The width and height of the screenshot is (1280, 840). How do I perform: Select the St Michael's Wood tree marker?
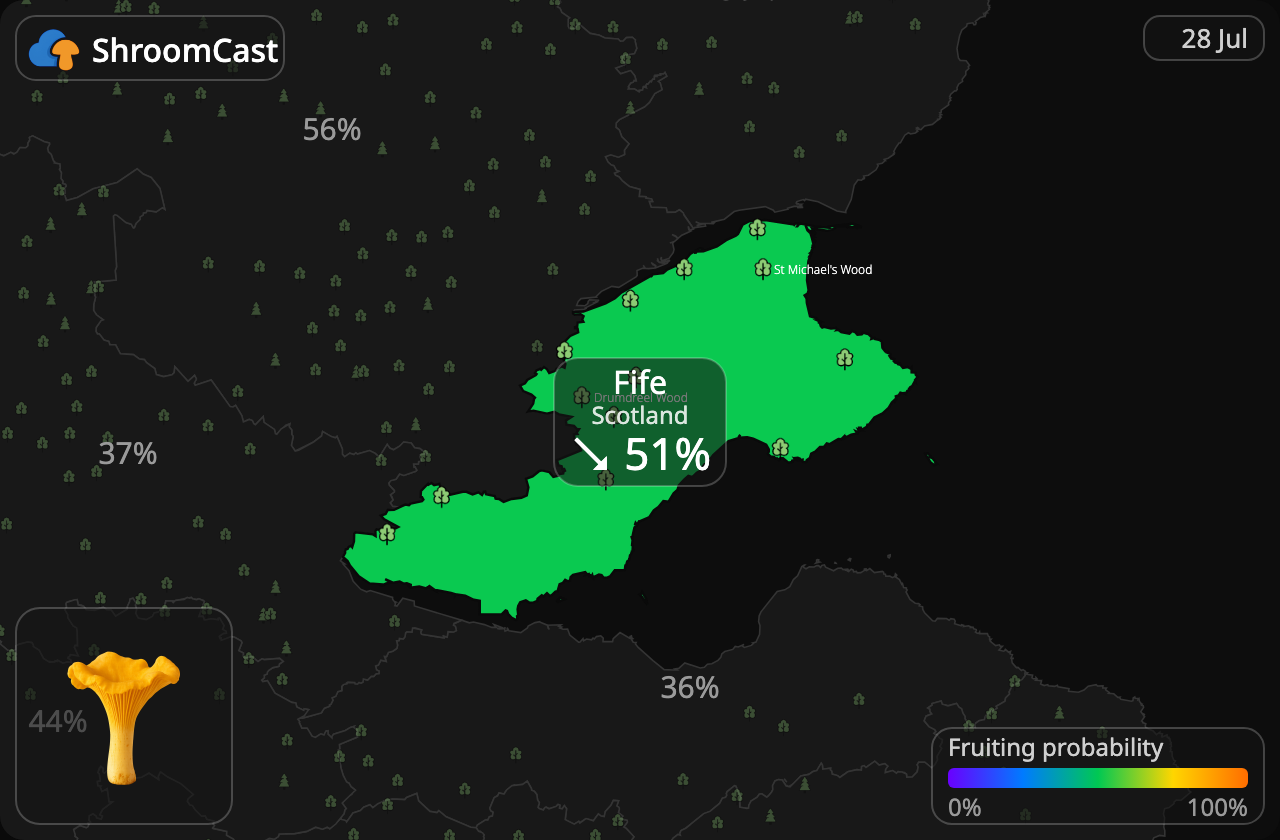762,268
